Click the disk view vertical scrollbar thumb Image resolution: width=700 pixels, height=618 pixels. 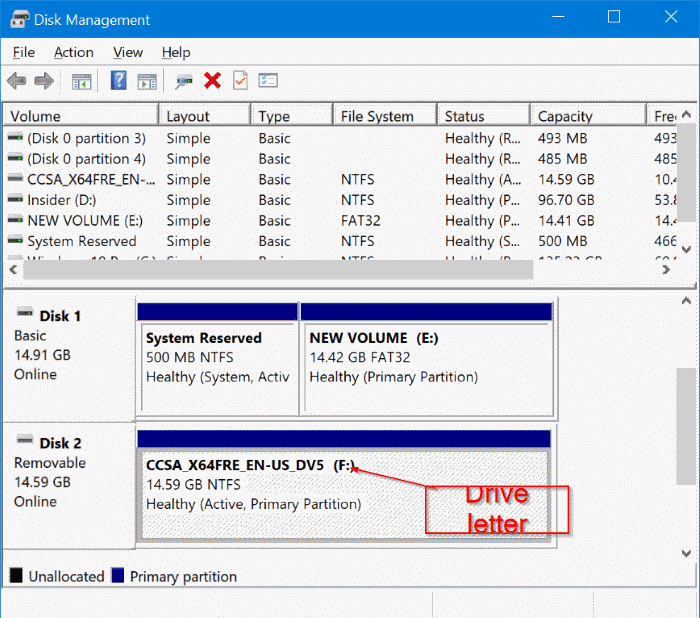pos(686,426)
